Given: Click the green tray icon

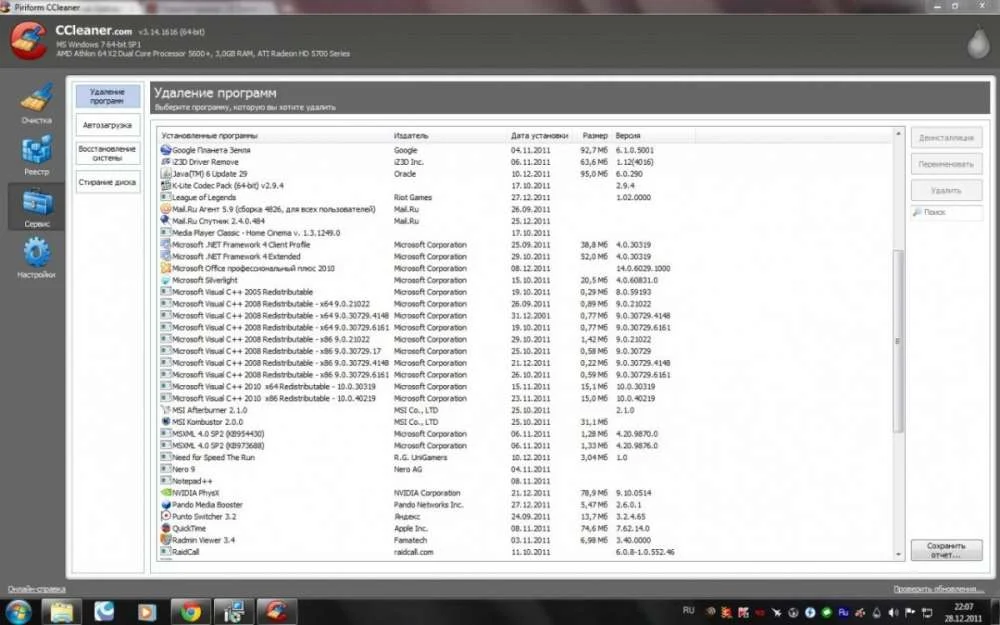Looking at the screenshot, I should (827, 613).
